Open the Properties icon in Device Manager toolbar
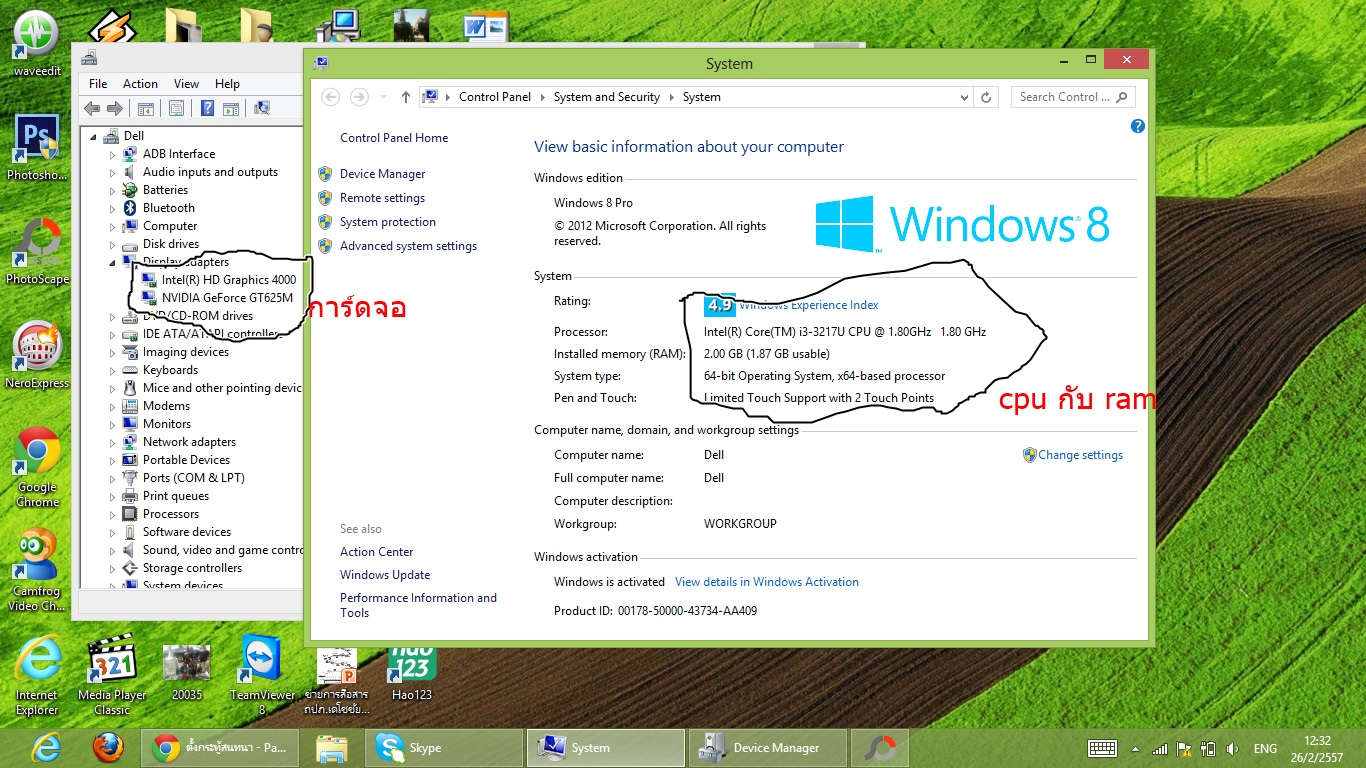 point(176,109)
